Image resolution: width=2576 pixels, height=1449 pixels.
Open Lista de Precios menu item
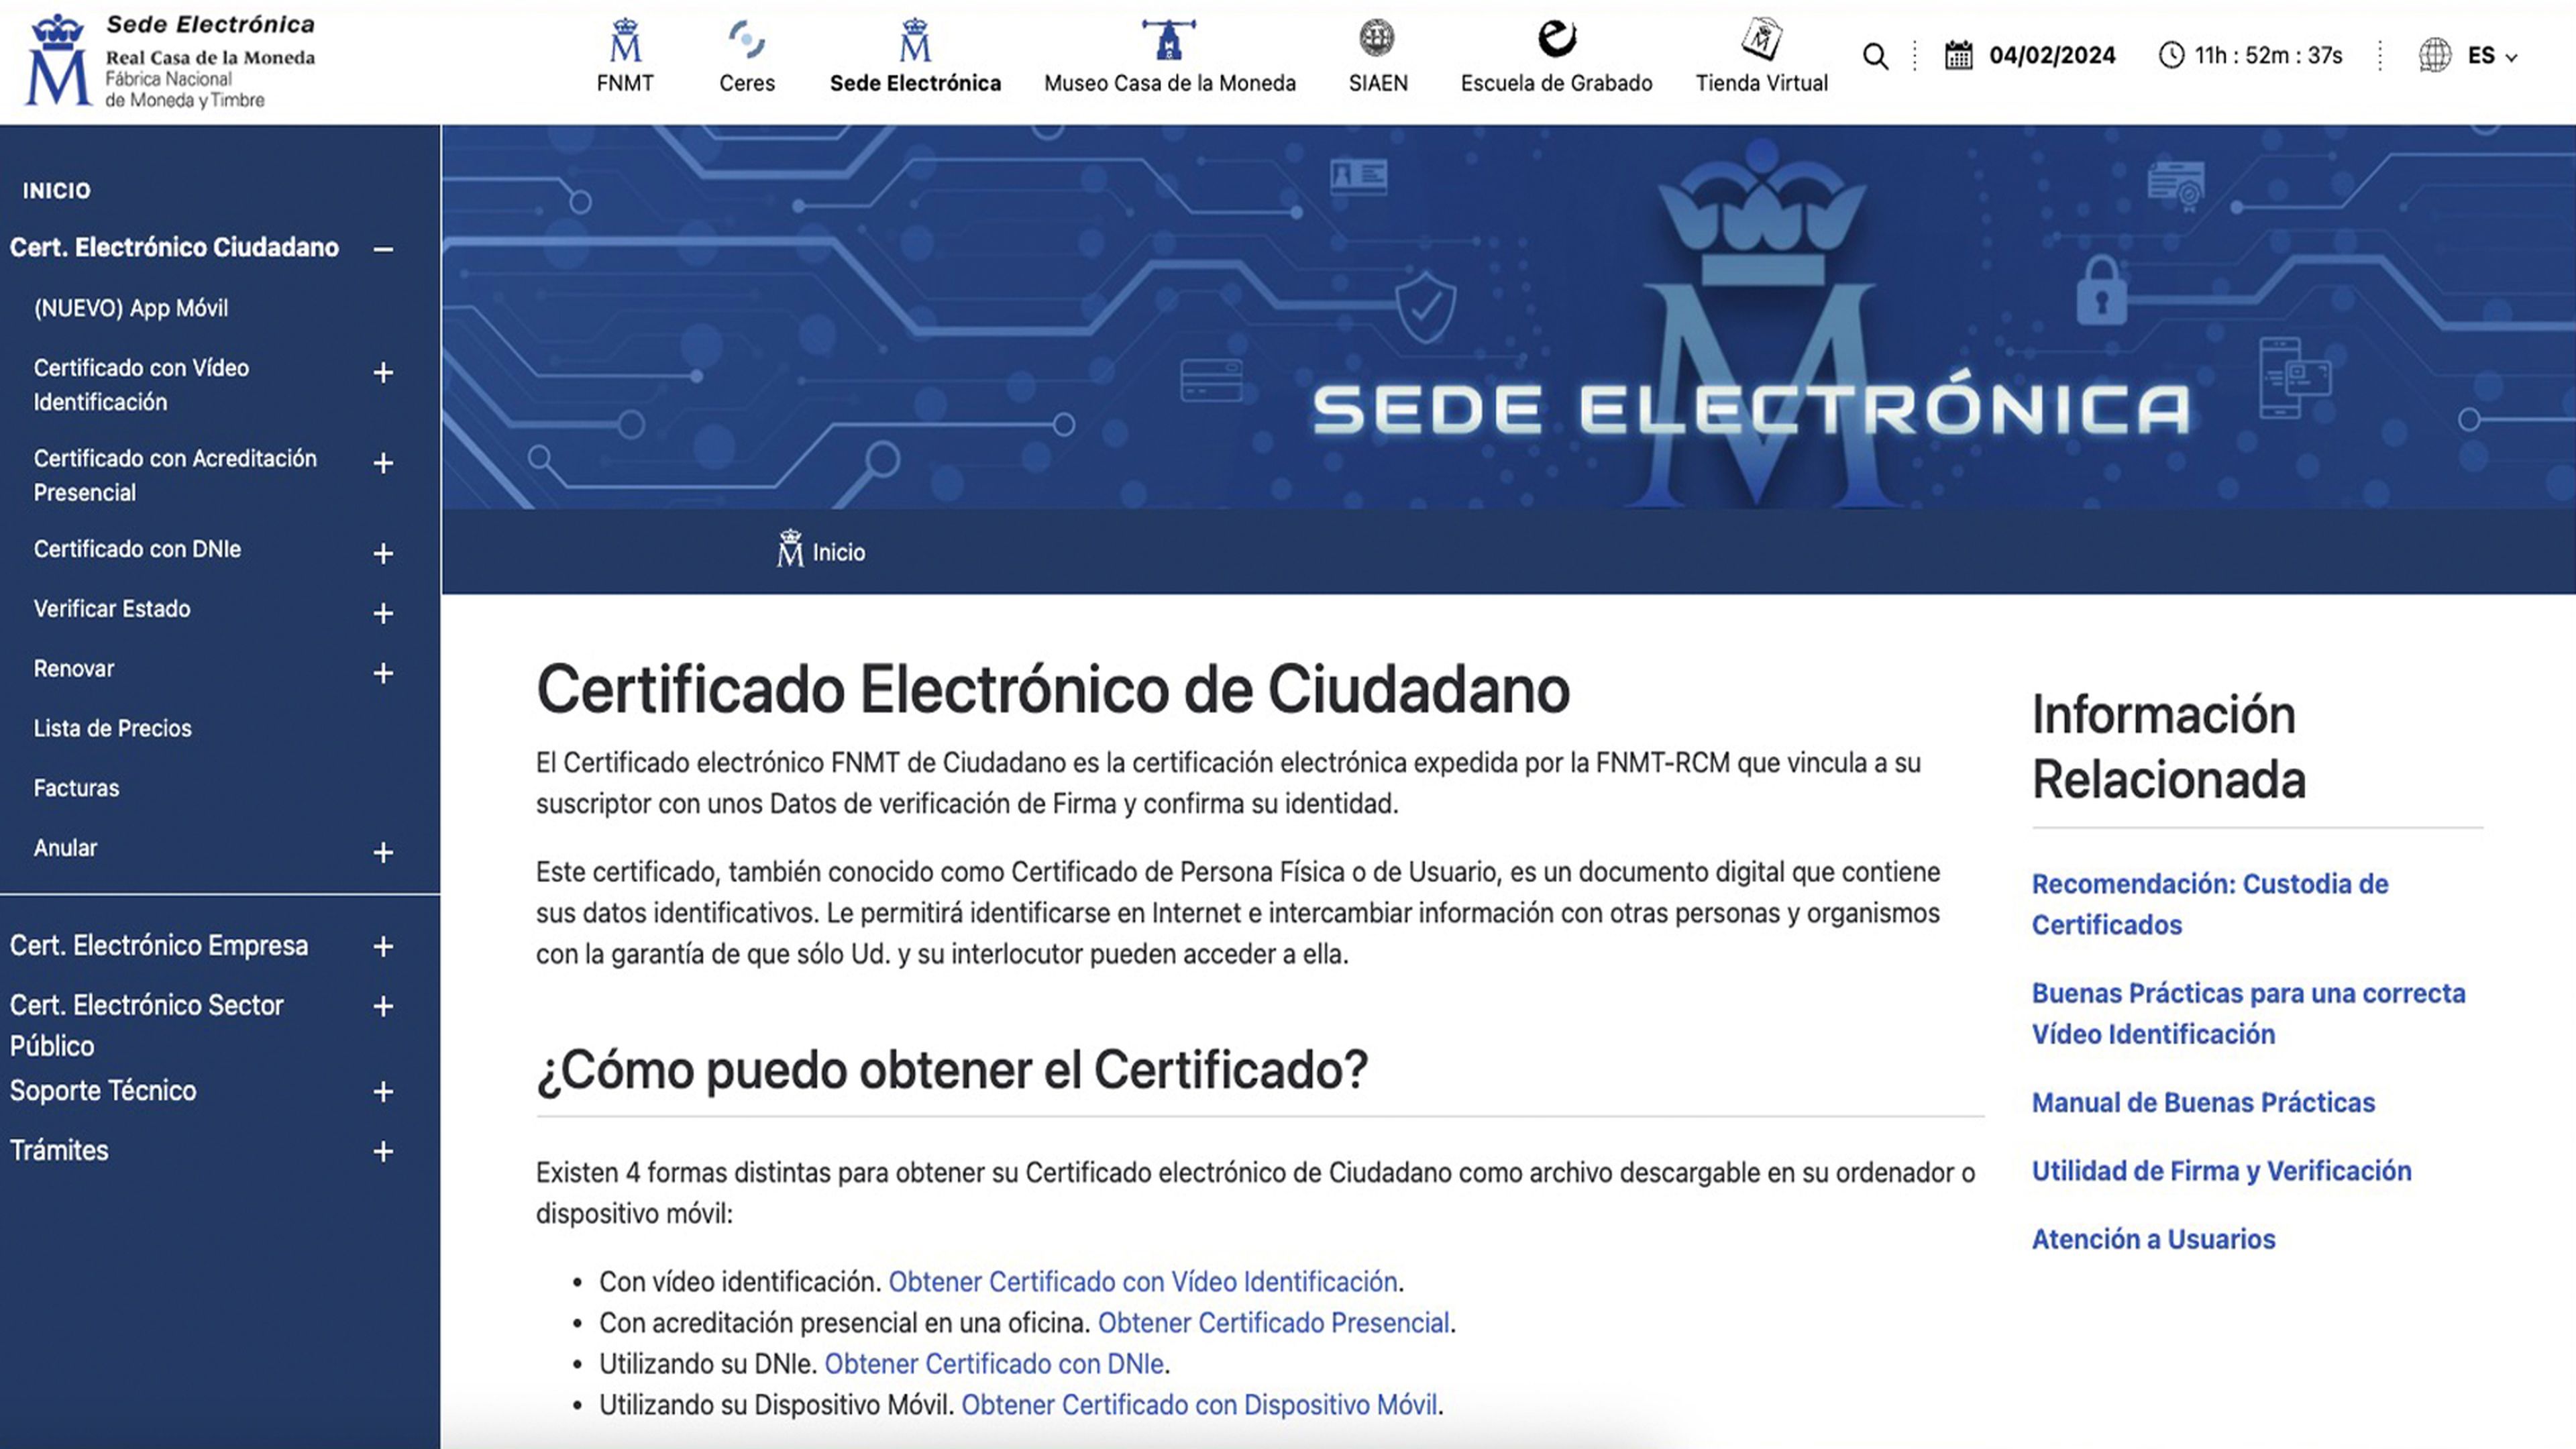tap(113, 728)
